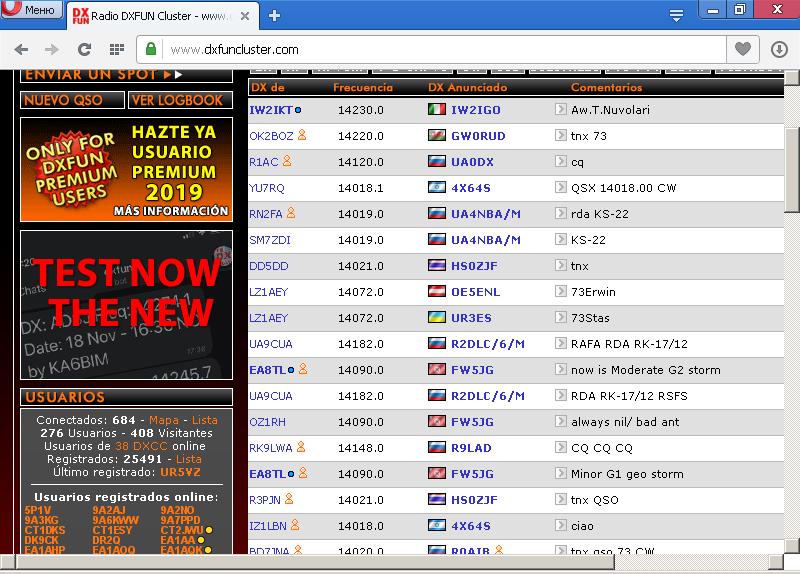Close the Radio DXFUN Cluster tab
This screenshot has height=574, width=800.
(245, 16)
